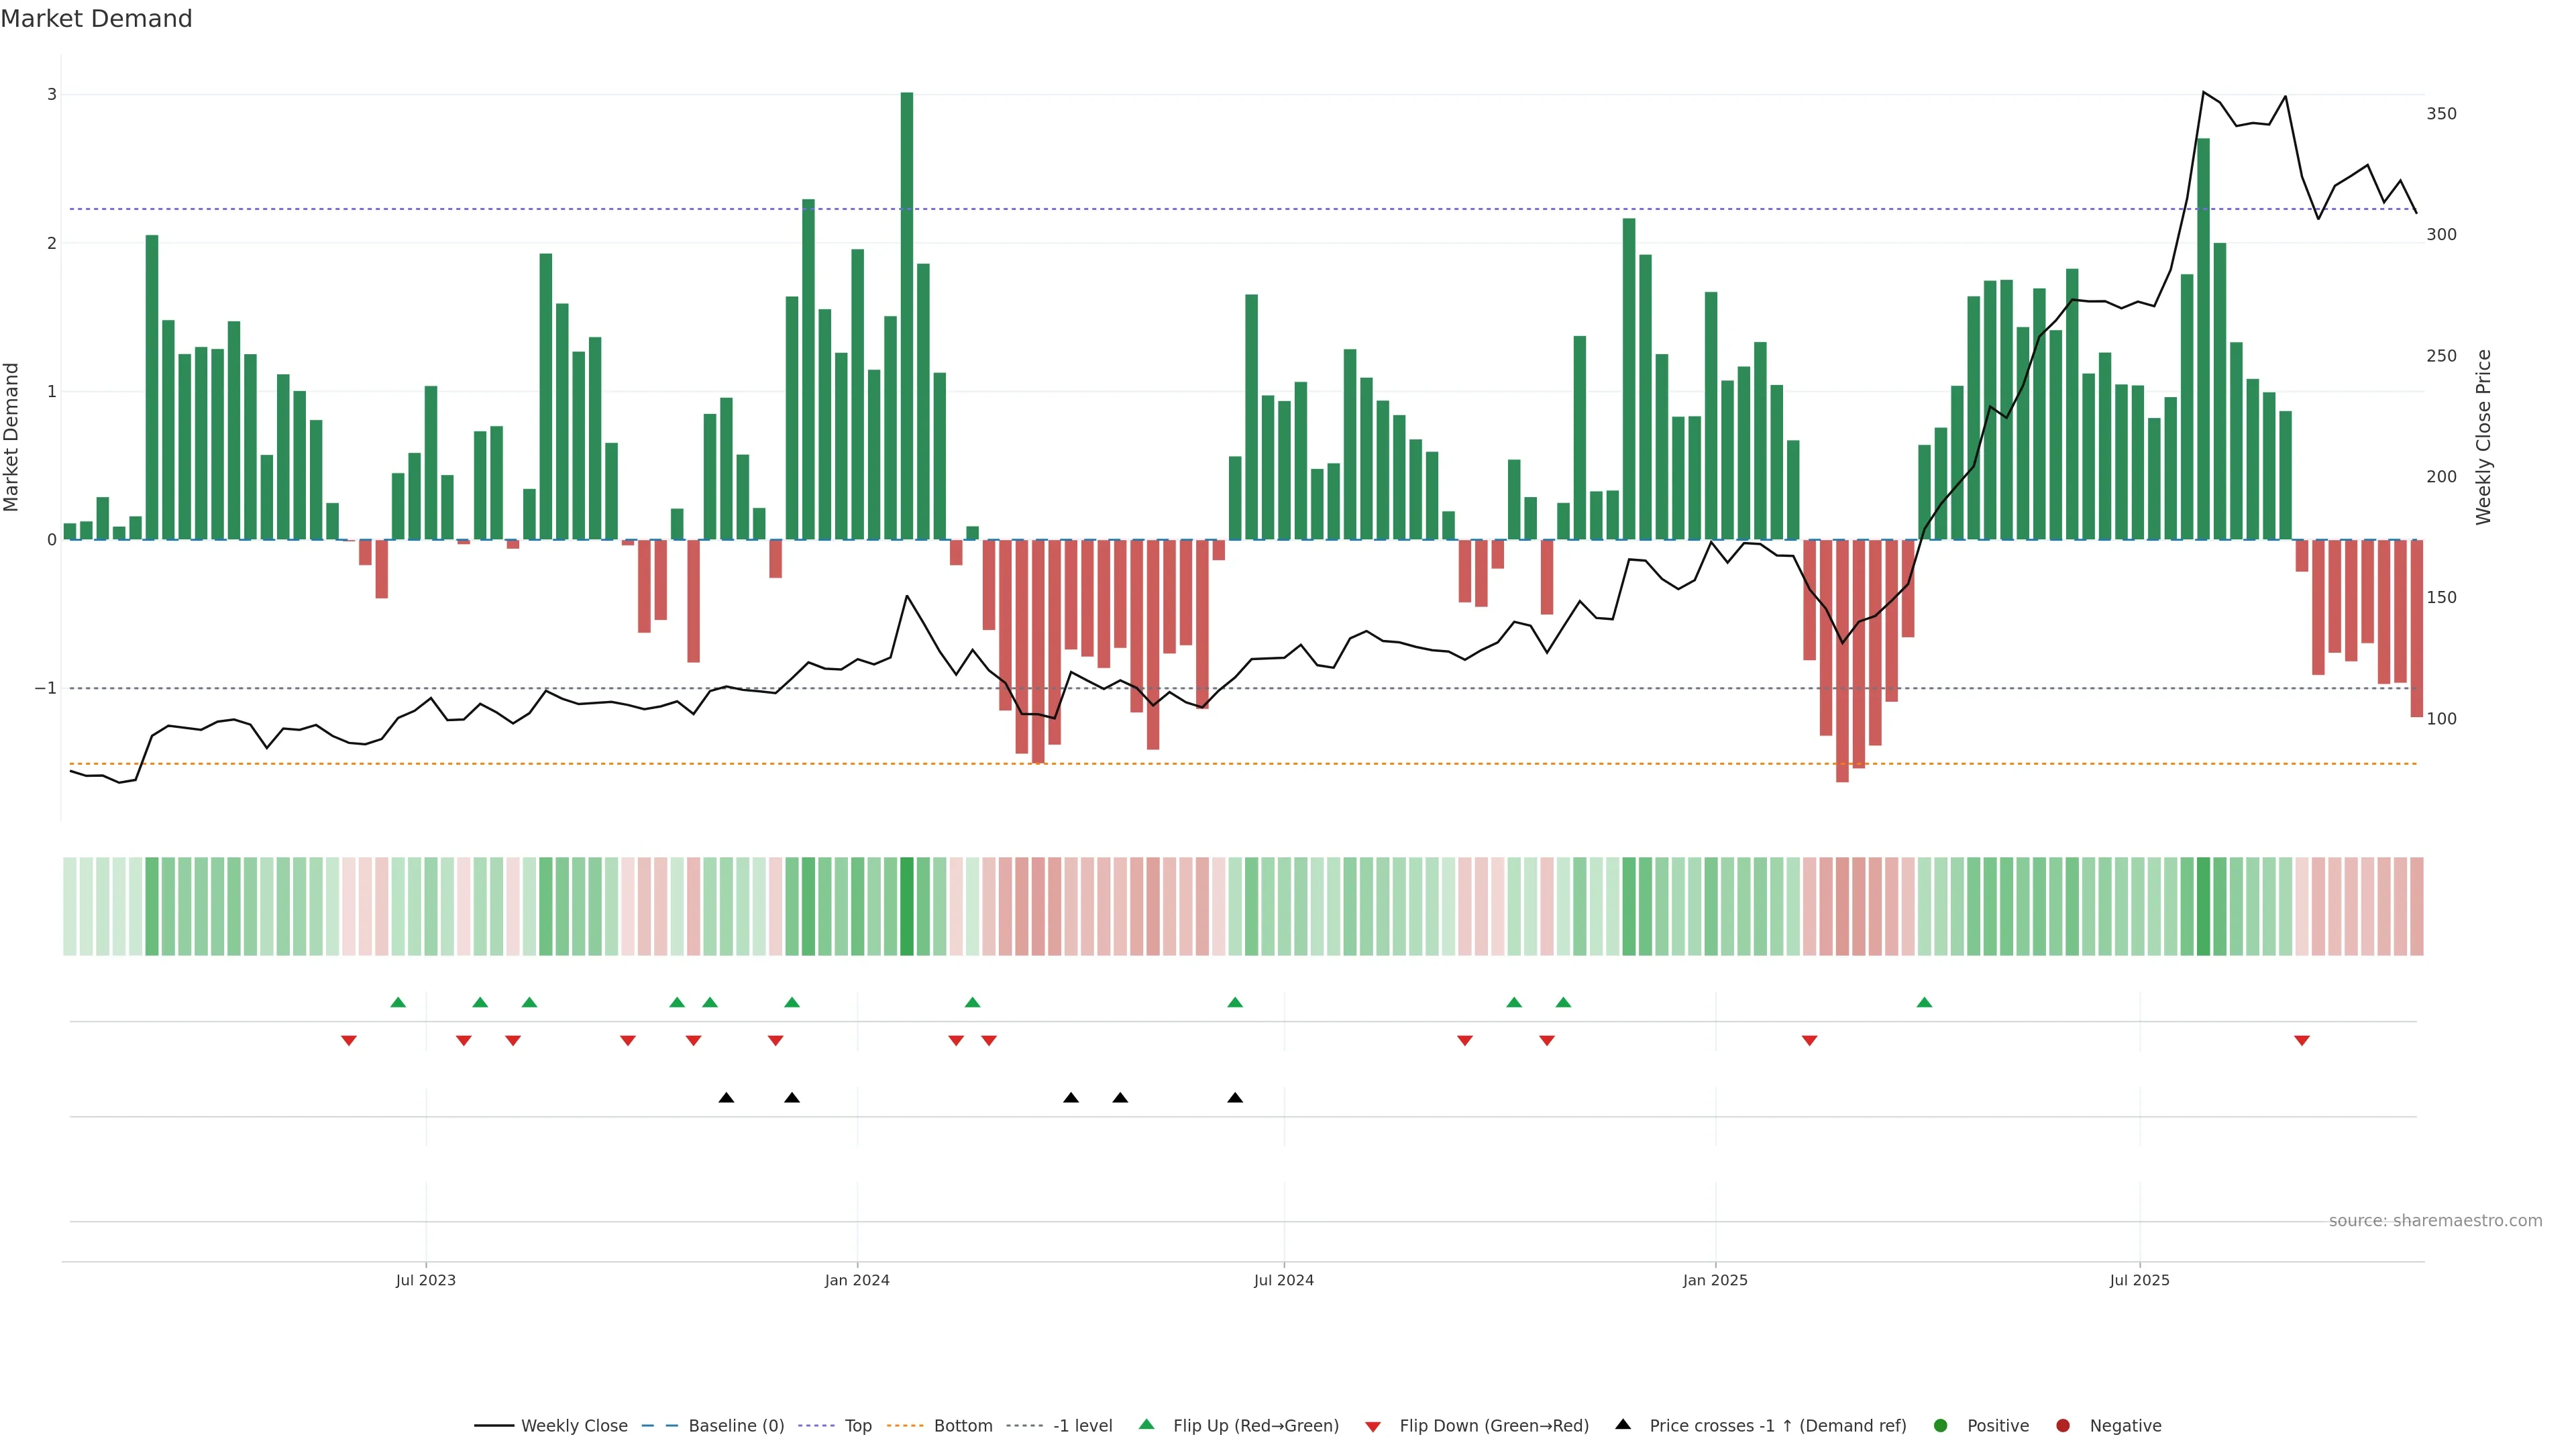This screenshot has height=1449, width=2576.
Task: Click the Flip Down red triangle legend icon
Action: 1373,1426
